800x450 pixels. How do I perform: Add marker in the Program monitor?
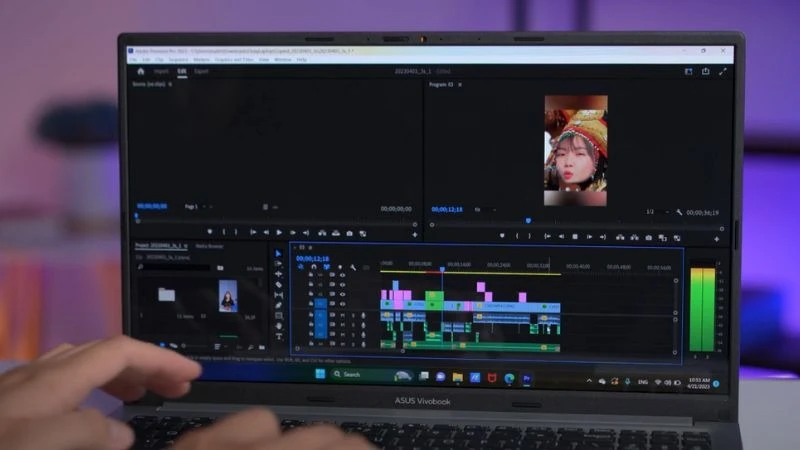point(502,236)
